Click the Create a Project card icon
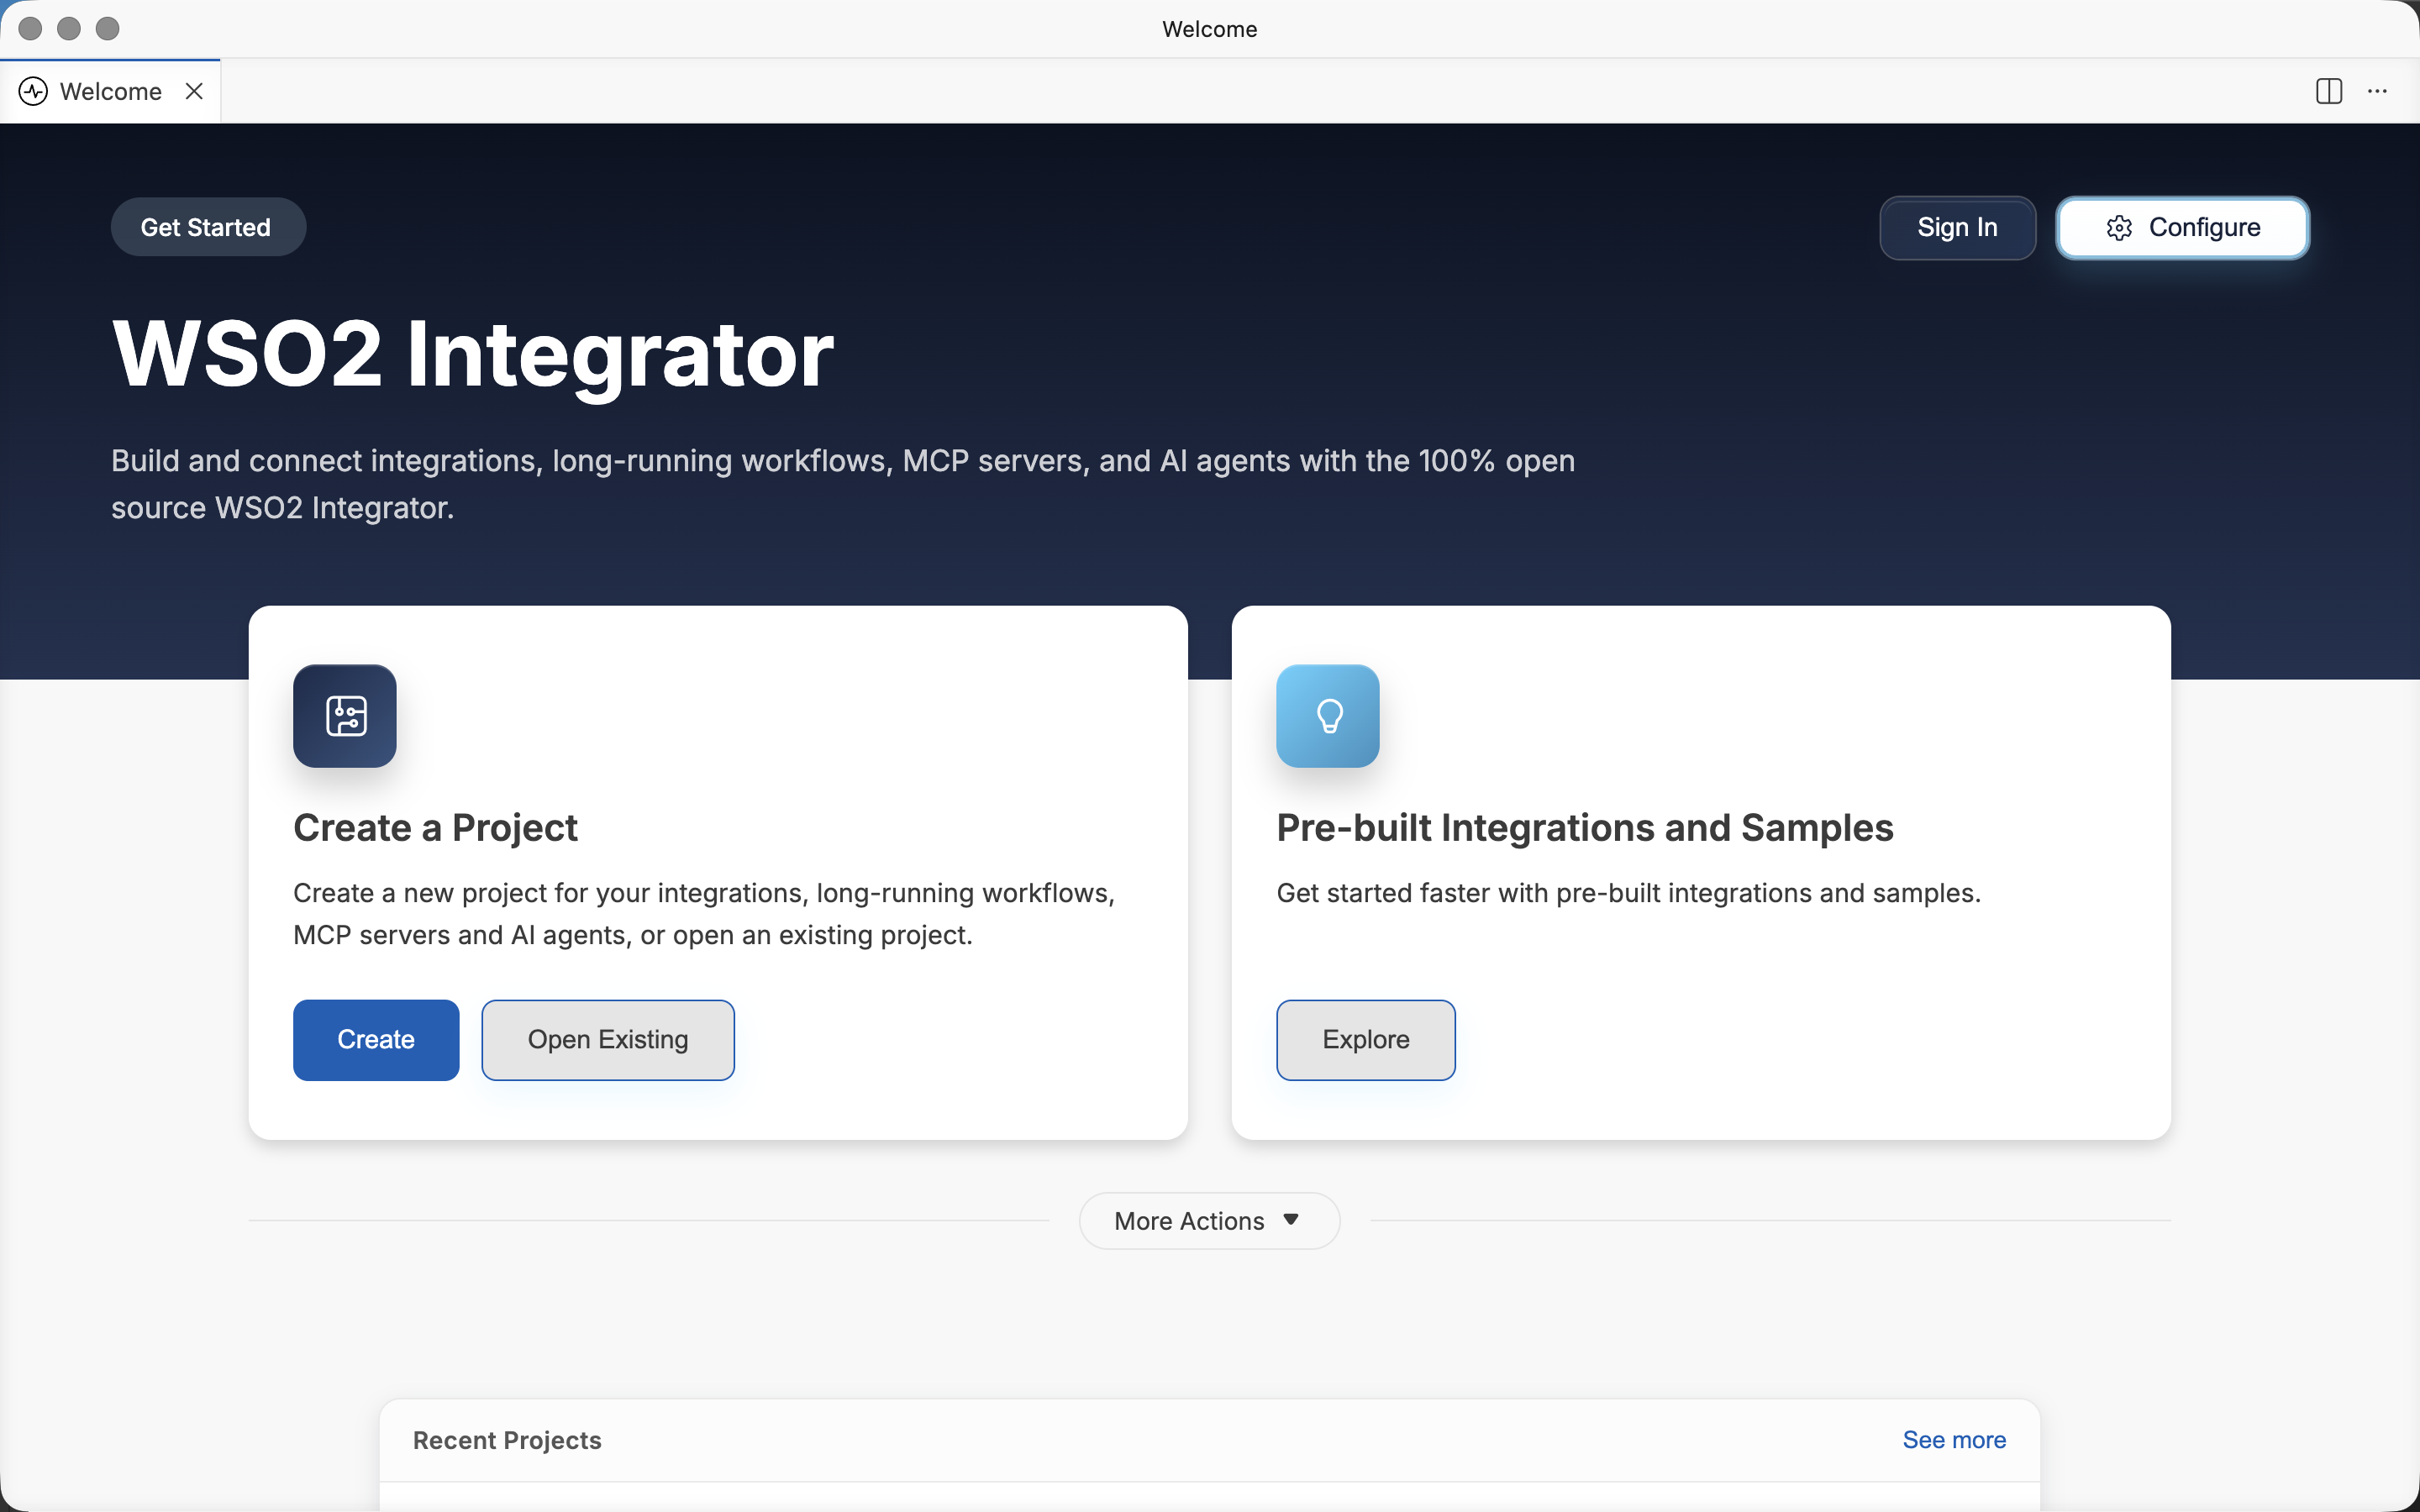This screenshot has width=2420, height=1512. tap(345, 716)
